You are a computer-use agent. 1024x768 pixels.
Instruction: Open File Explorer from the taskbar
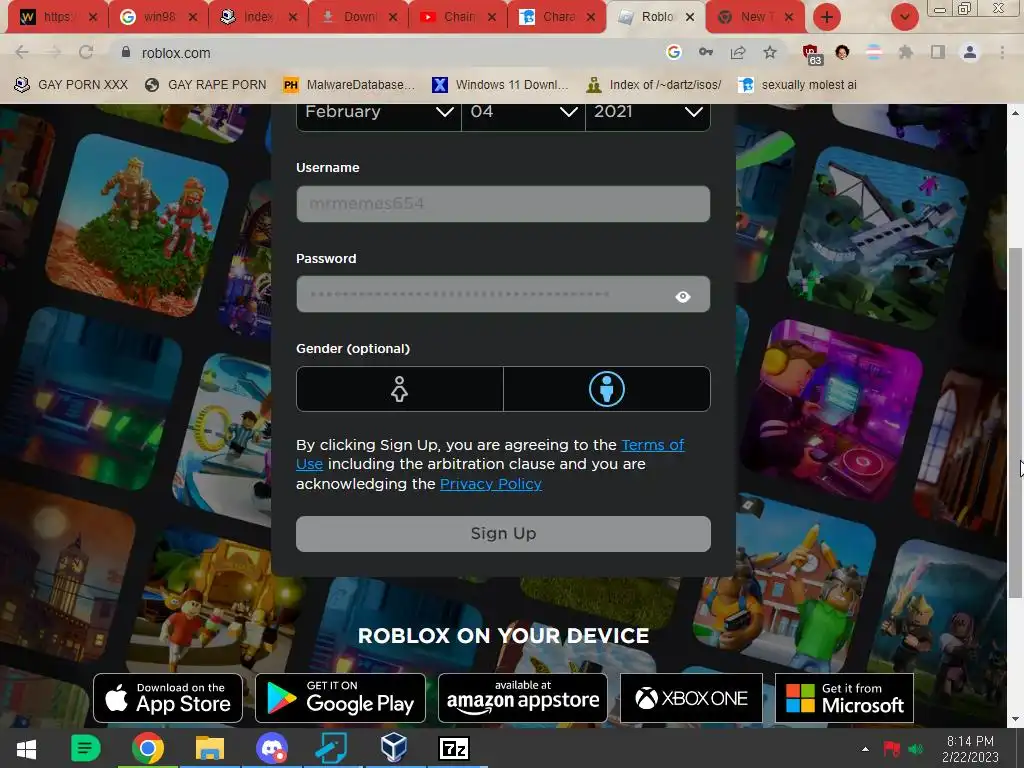[x=210, y=749]
